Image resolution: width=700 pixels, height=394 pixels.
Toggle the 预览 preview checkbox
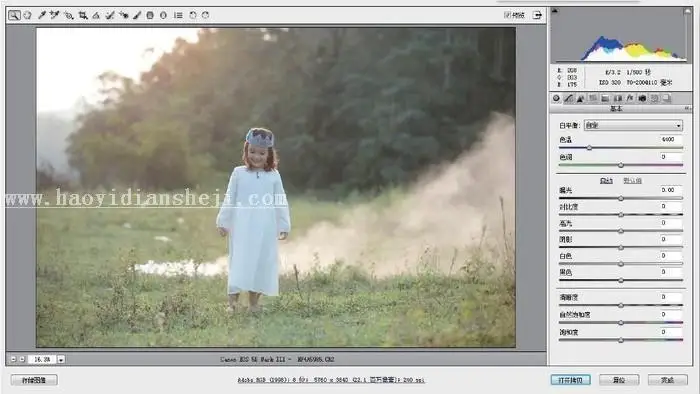click(507, 15)
